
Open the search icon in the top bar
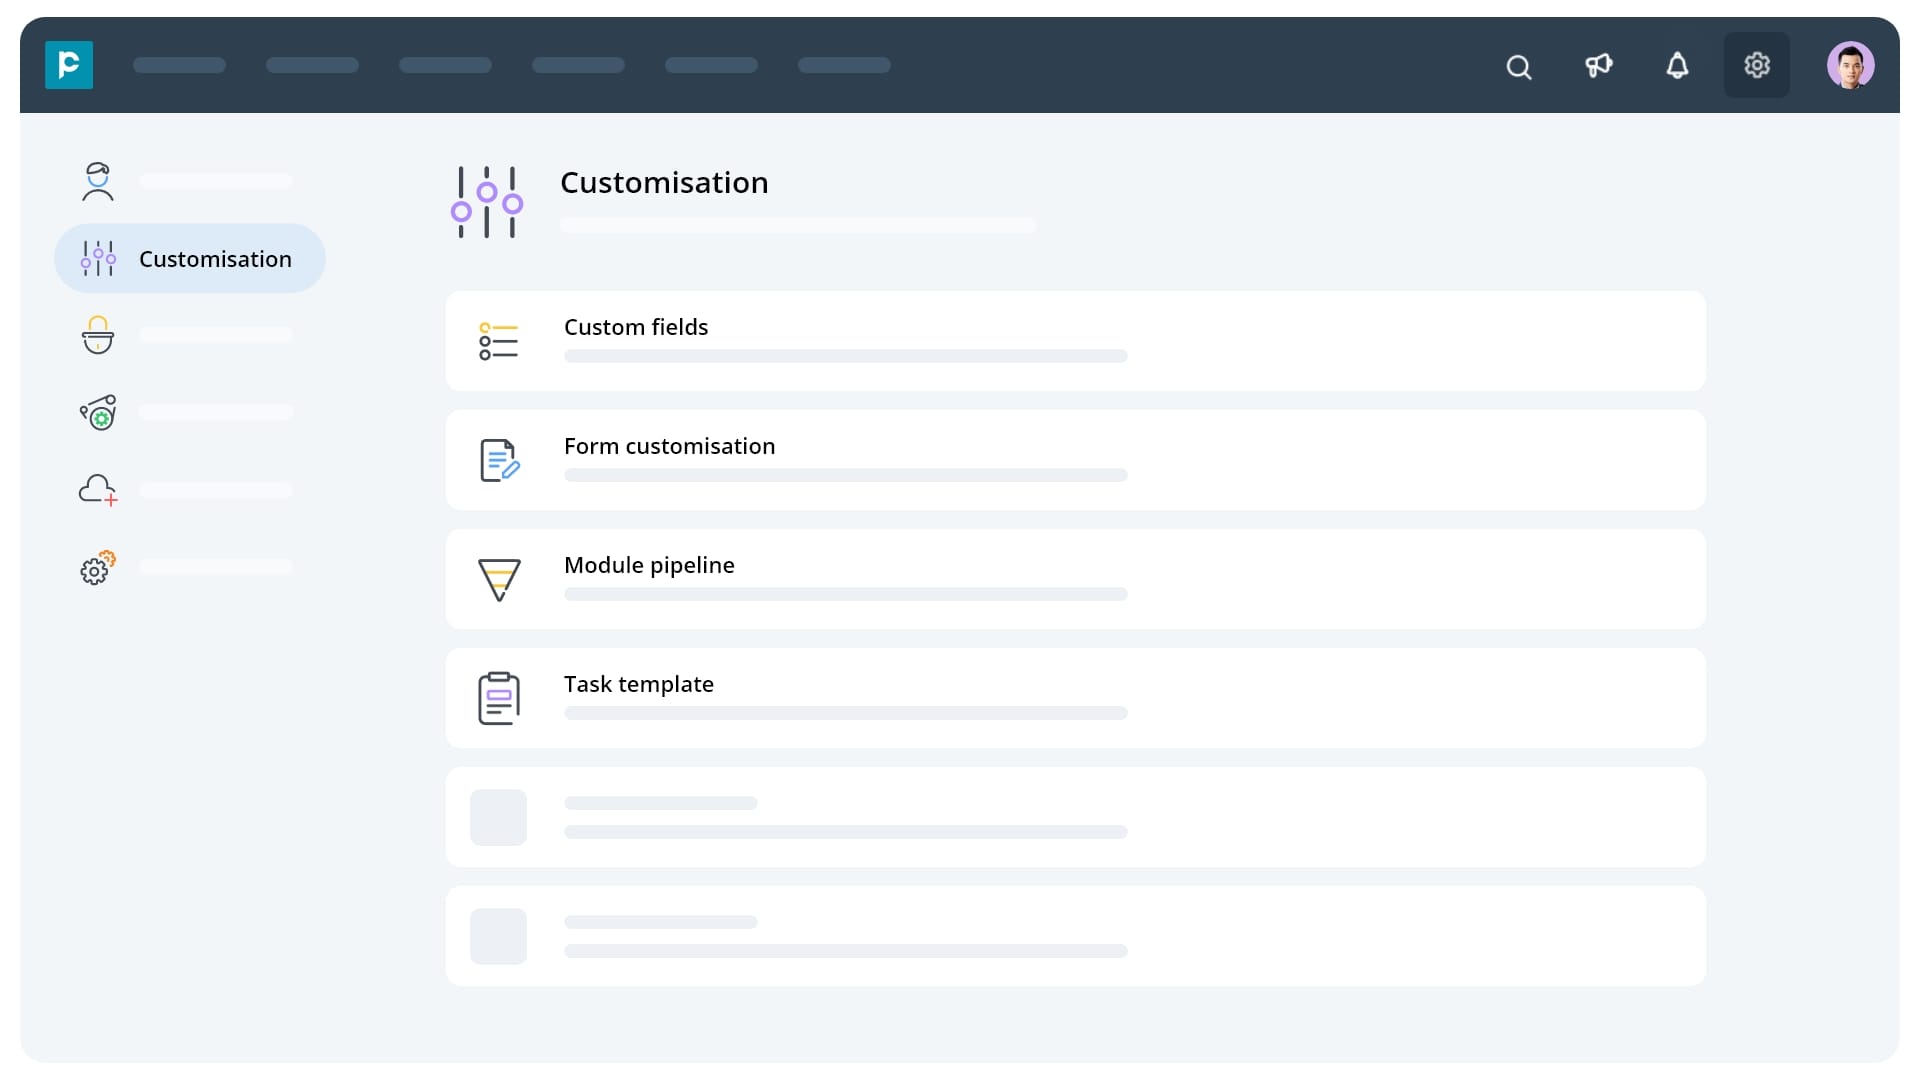(1518, 67)
